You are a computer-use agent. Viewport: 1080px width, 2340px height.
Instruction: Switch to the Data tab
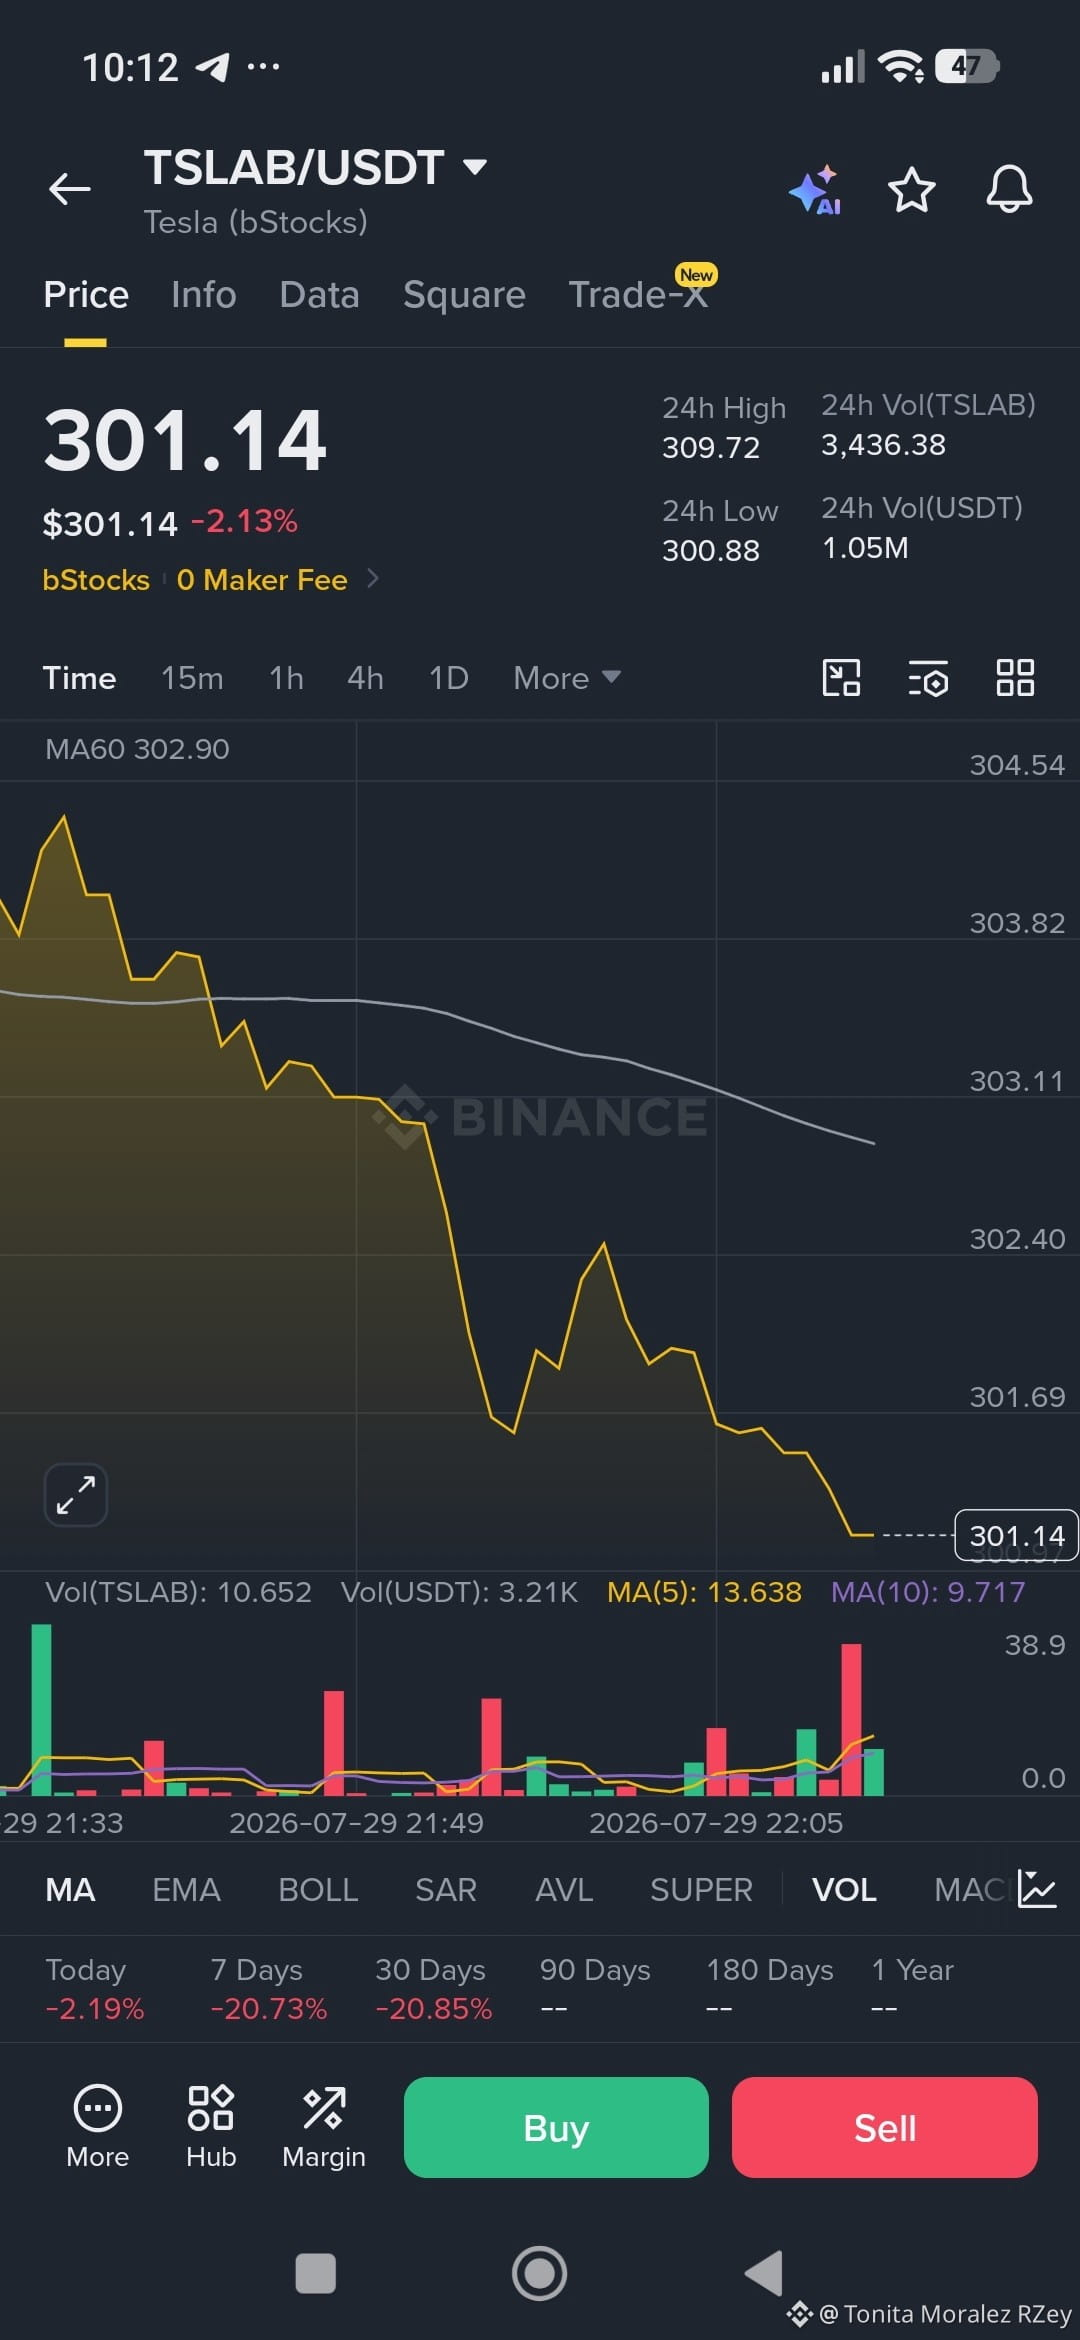319,295
